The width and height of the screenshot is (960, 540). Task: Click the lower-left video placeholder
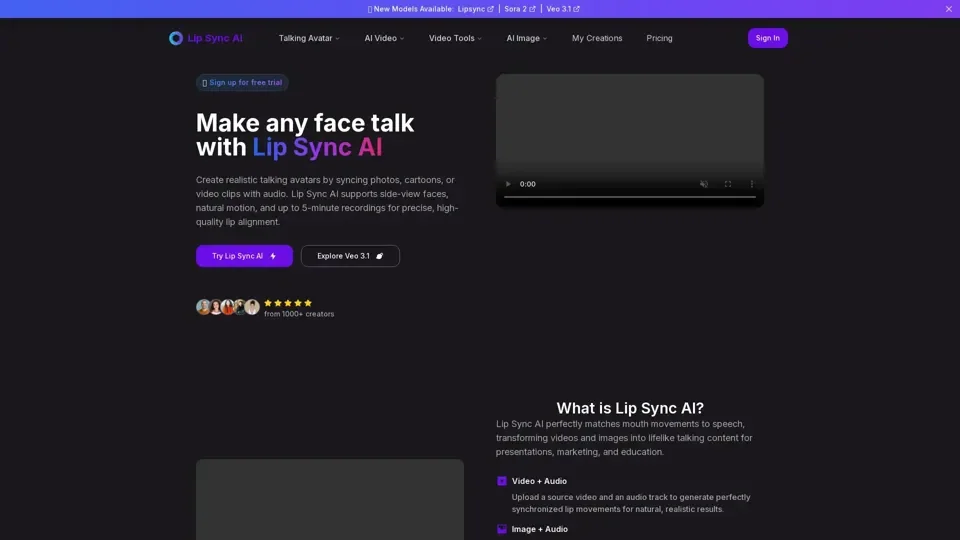330,500
